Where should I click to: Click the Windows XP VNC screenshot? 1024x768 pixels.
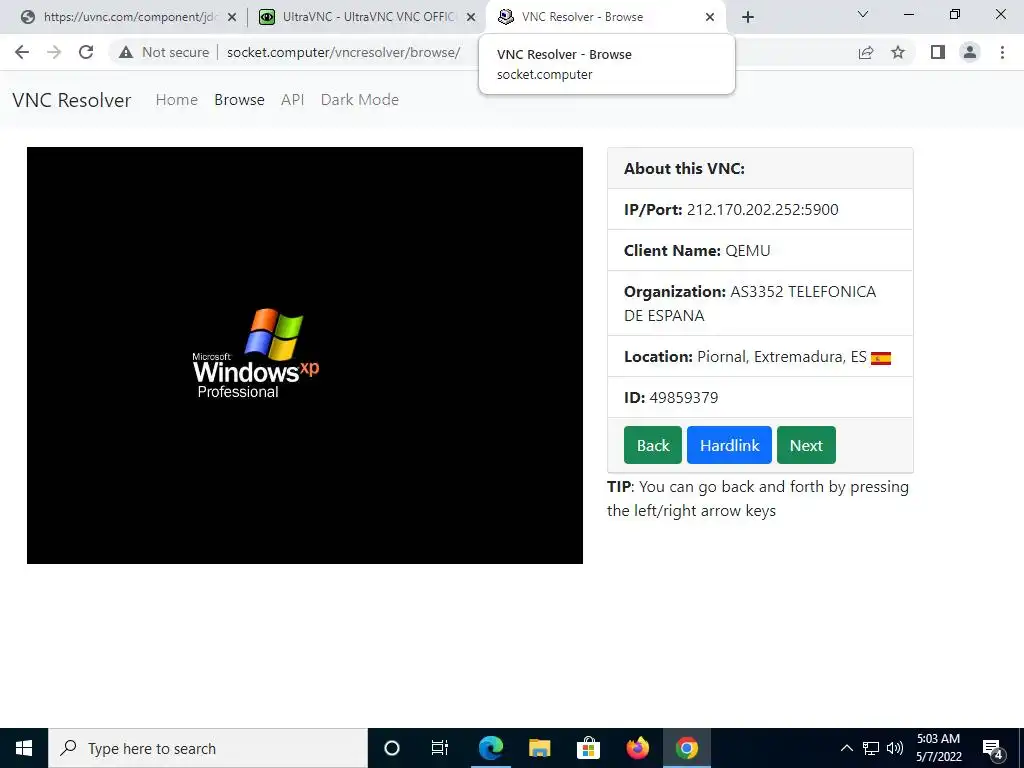305,355
